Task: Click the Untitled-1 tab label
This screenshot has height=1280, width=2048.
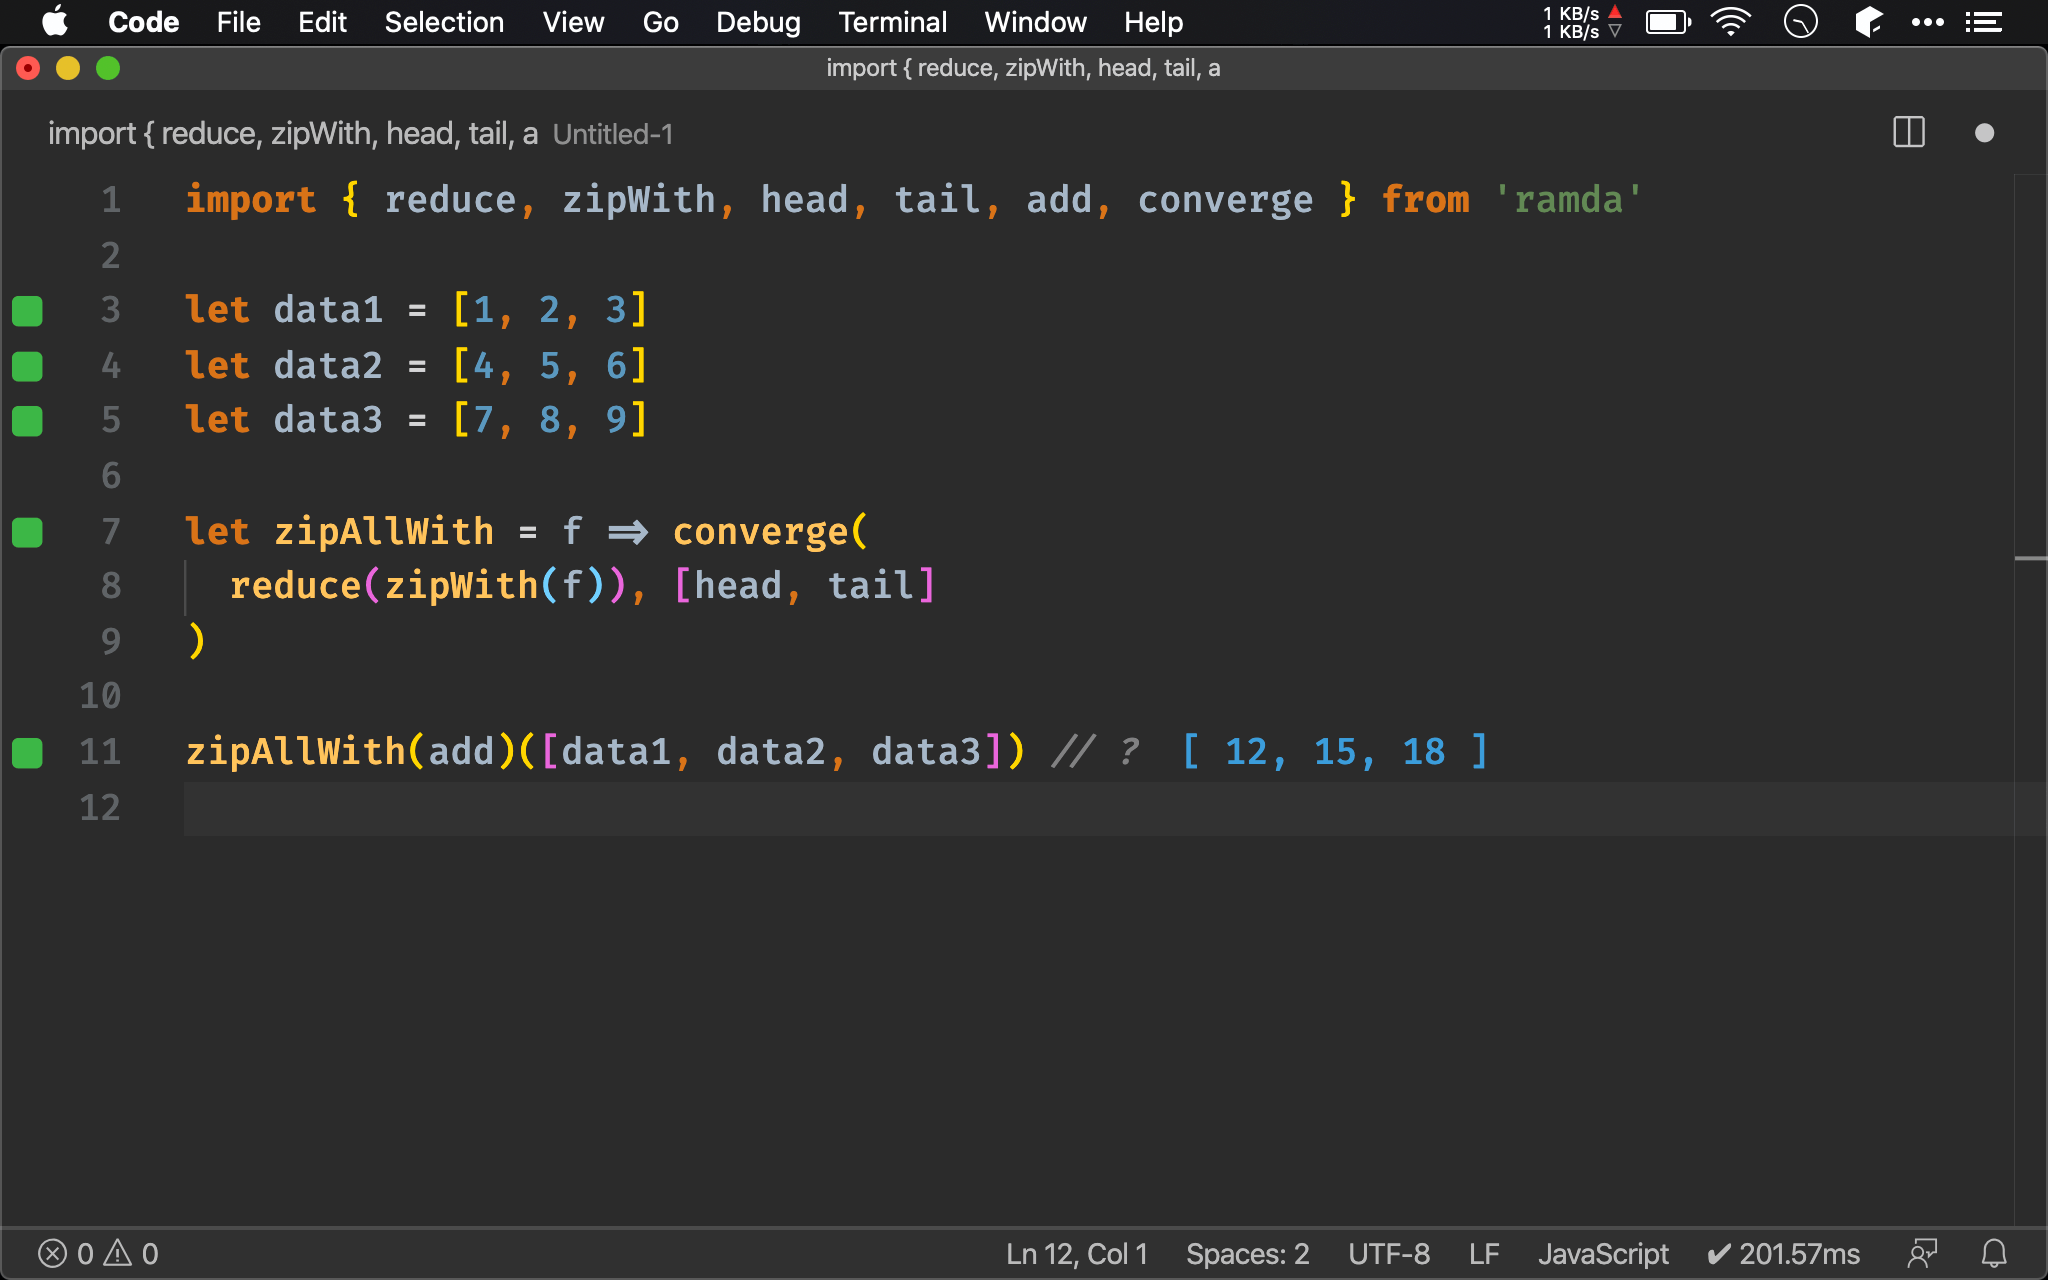Action: pyautogui.click(x=612, y=134)
